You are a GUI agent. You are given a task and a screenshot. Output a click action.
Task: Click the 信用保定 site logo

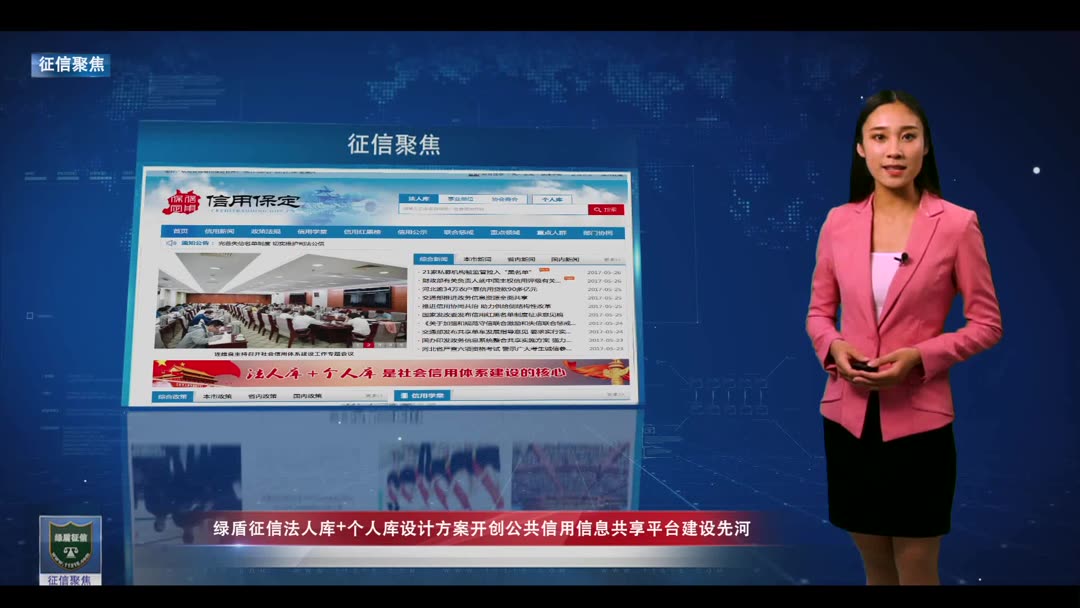click(251, 202)
